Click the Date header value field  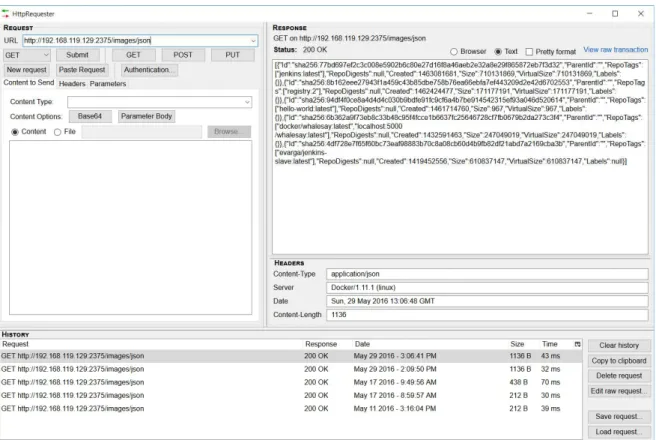pyautogui.click(x=487, y=301)
